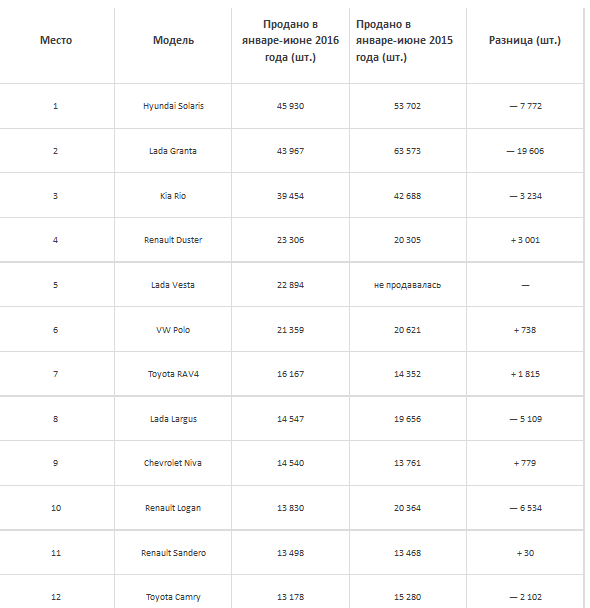Screen dimensions: 590x608
Task: Click the Renault Duster cell
Action: point(173,240)
